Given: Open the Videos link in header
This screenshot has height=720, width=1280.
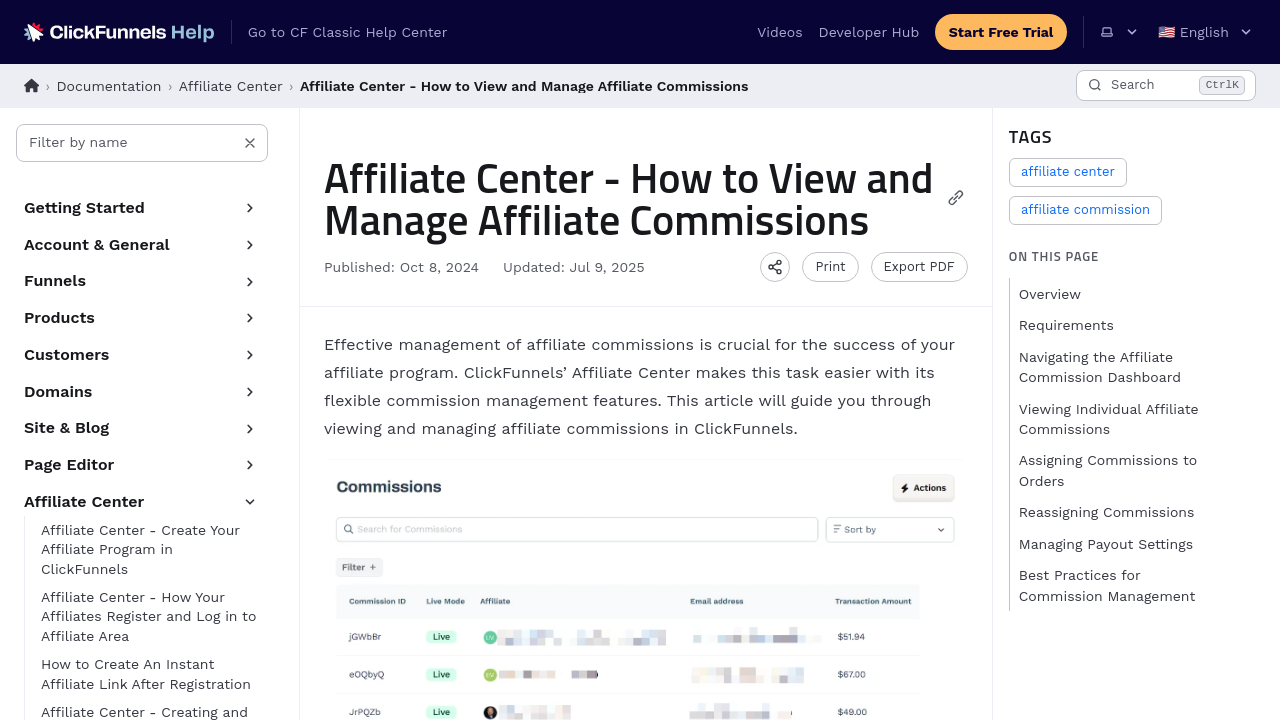Looking at the screenshot, I should (780, 32).
